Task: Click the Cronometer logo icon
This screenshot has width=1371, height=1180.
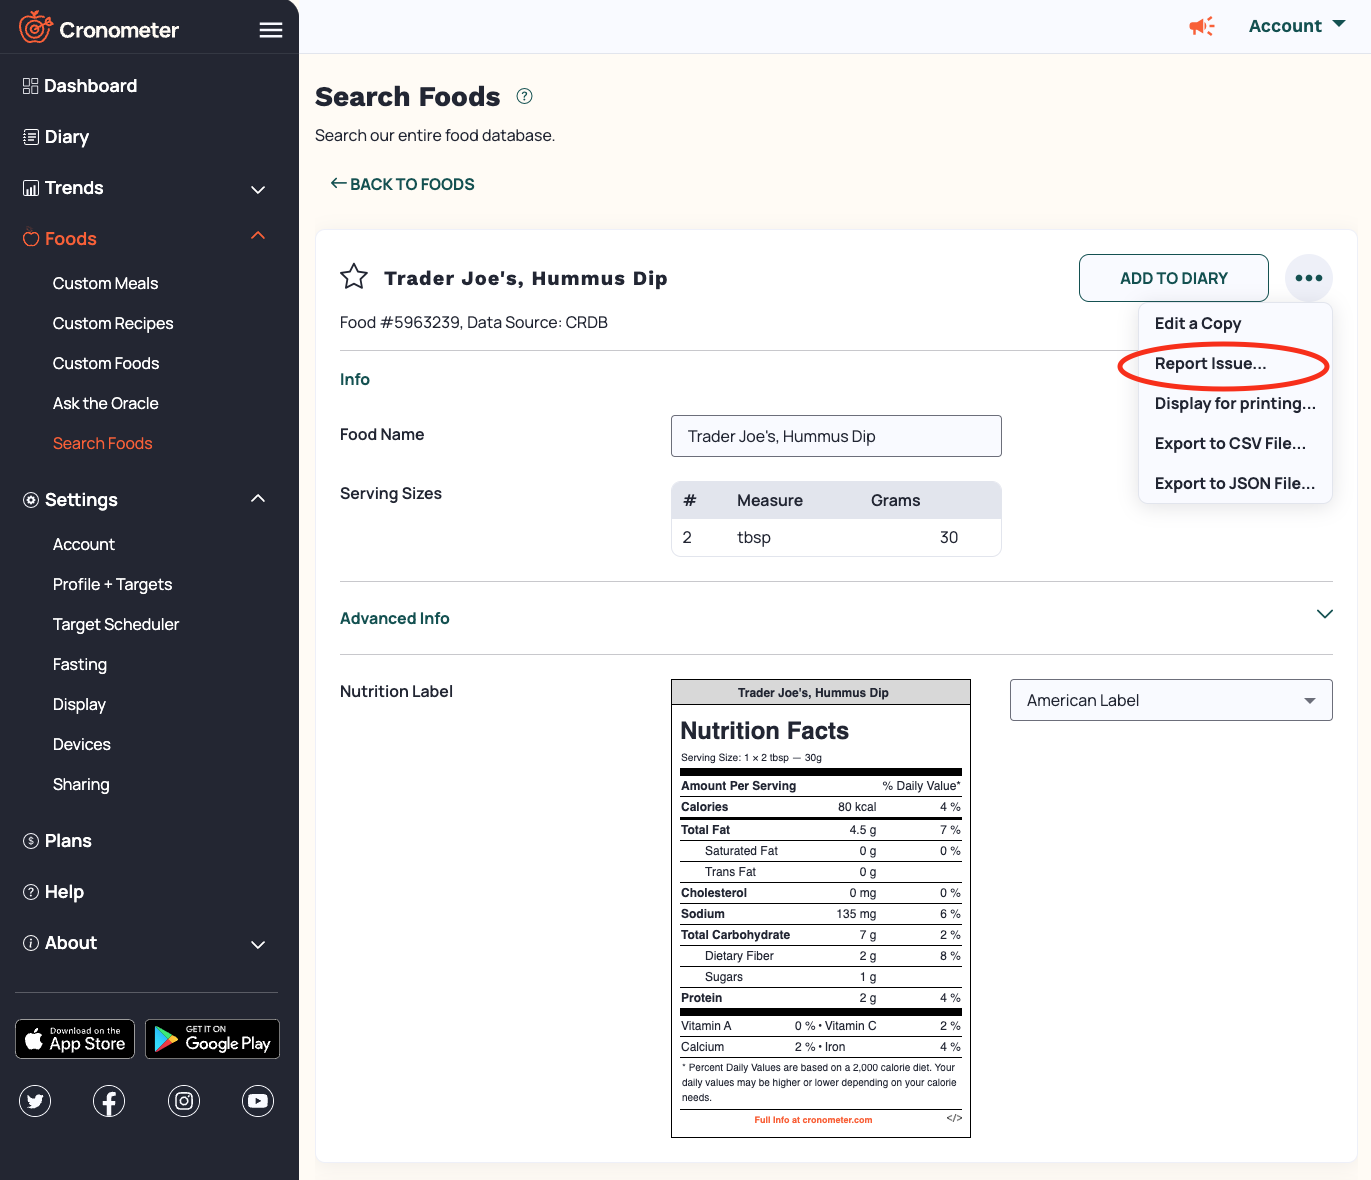Action: 35,27
